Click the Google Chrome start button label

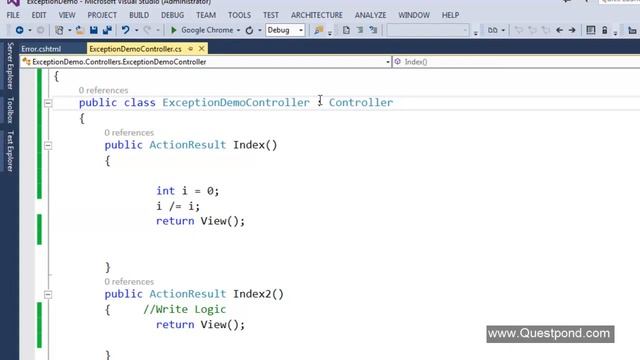pos(207,30)
